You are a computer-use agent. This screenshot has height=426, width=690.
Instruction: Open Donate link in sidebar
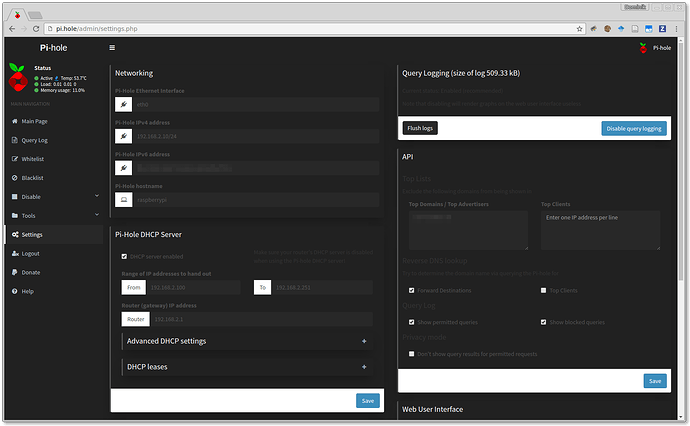31,272
